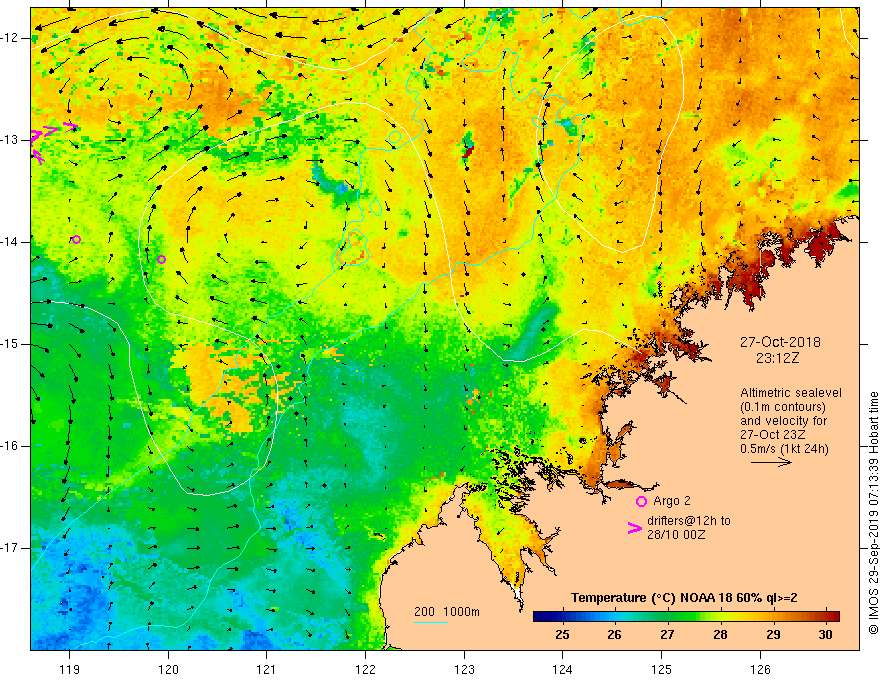Click the "Altimetric sealevel" caption text
Screen dimensions: 880x680
point(791,393)
